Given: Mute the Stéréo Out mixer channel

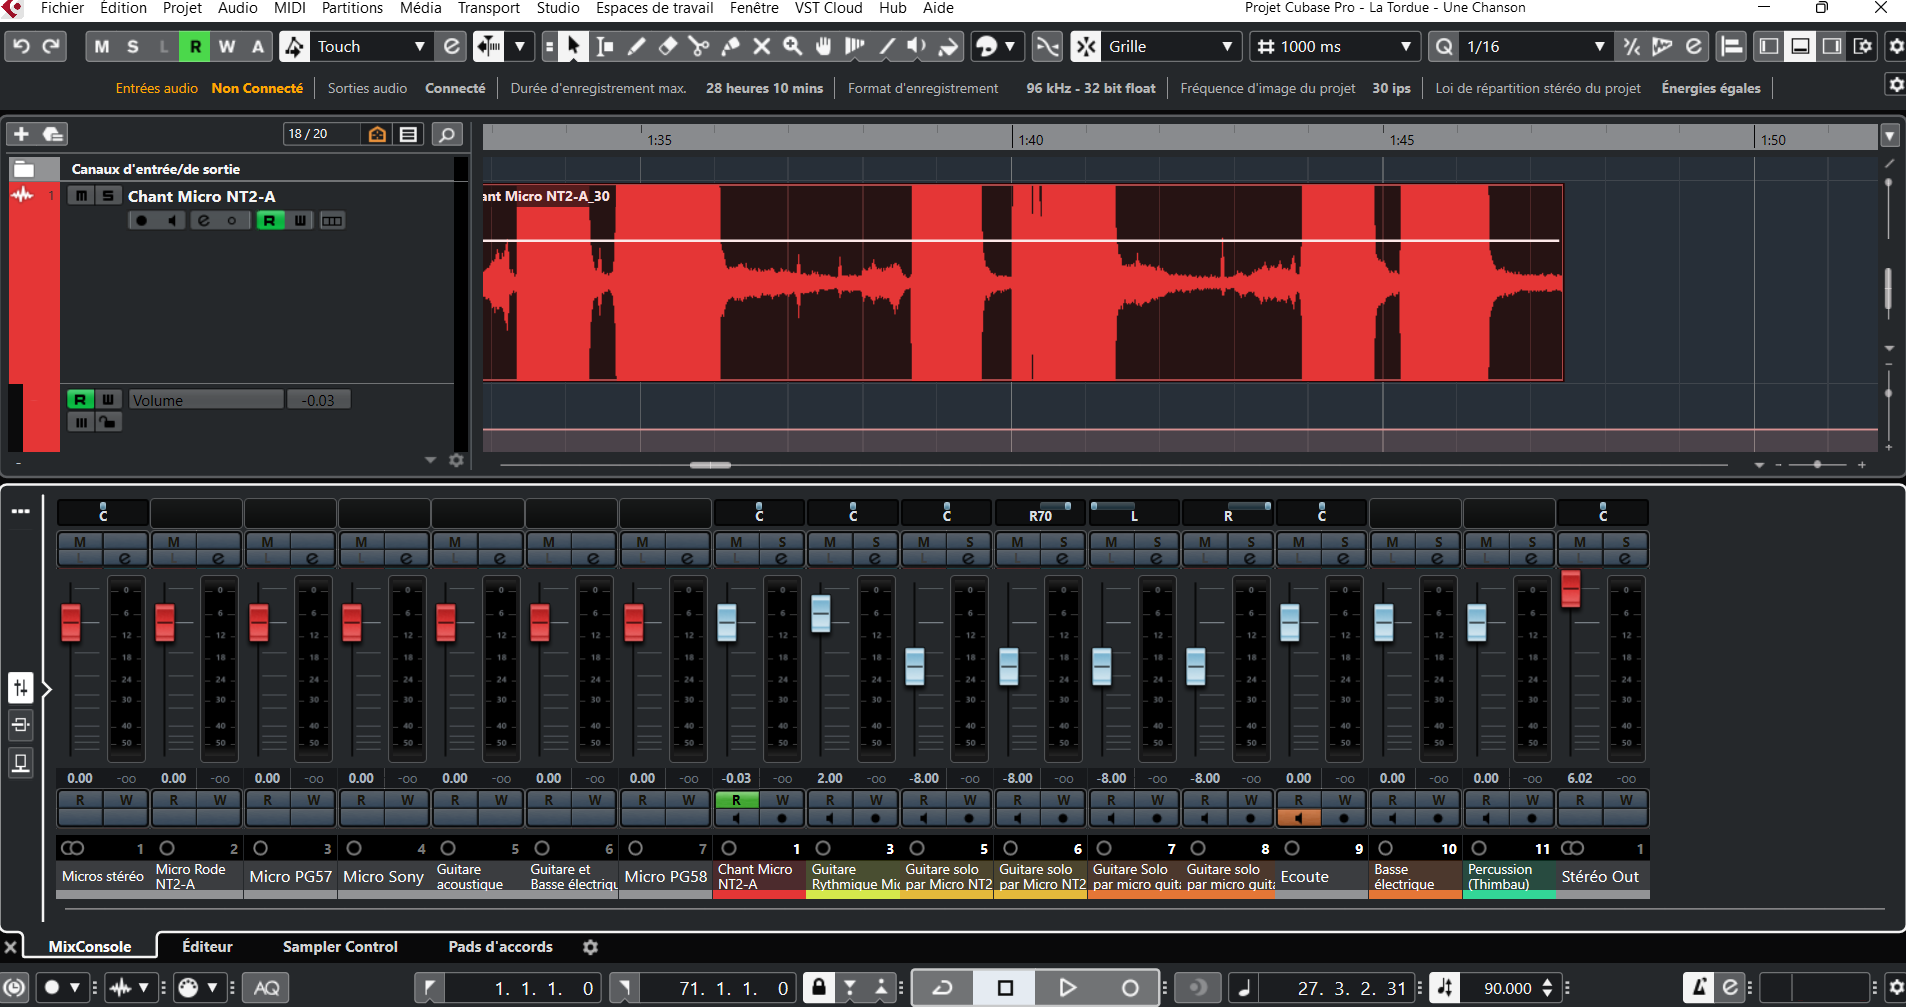Looking at the screenshot, I should (x=1580, y=542).
